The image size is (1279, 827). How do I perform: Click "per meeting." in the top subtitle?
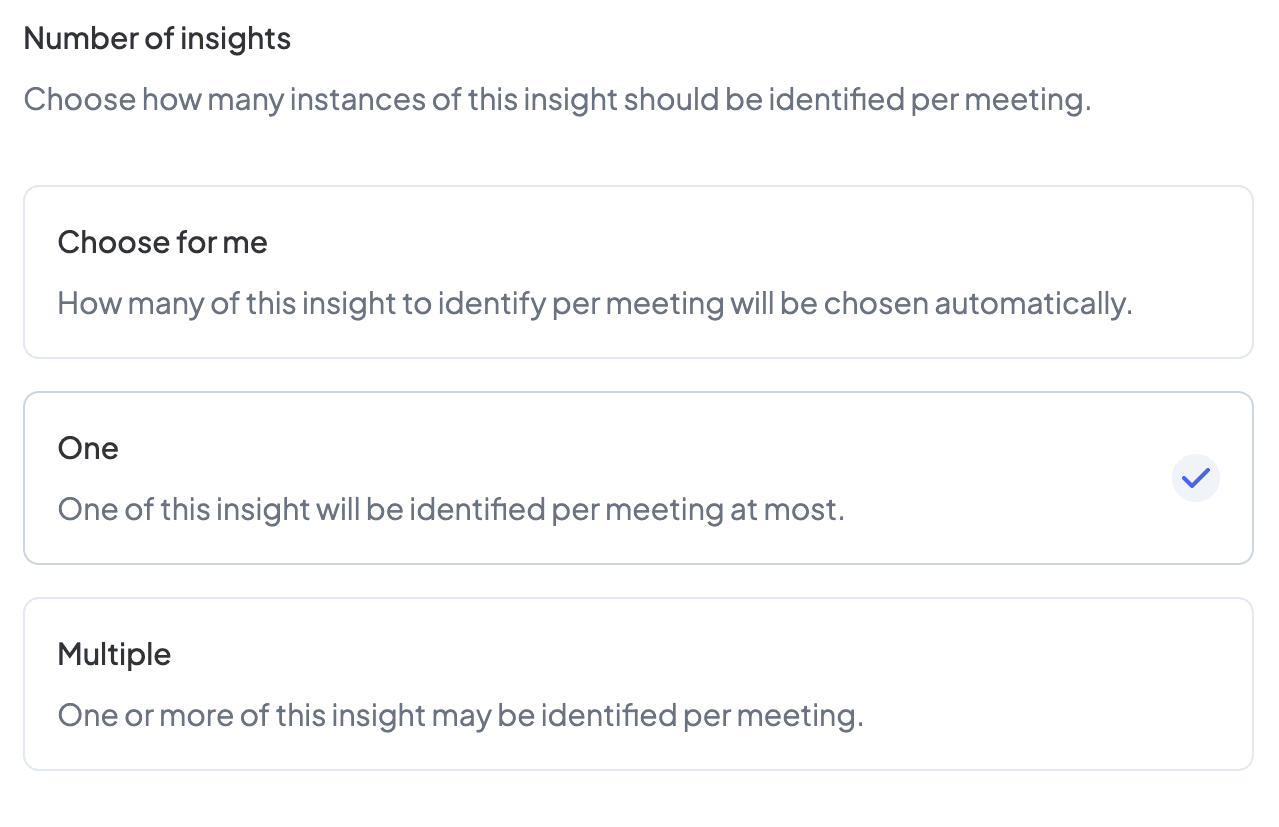(1000, 100)
